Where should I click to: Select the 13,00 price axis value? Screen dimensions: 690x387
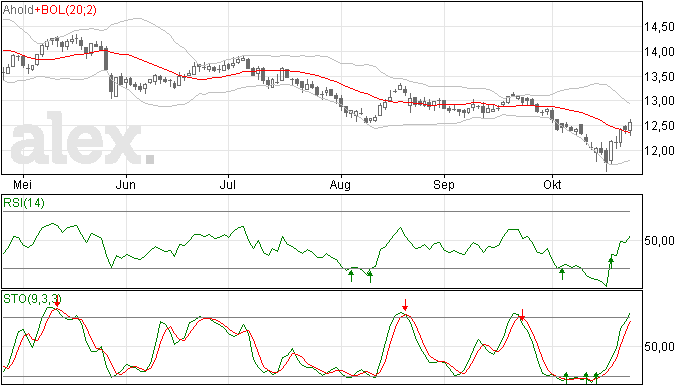click(x=659, y=101)
